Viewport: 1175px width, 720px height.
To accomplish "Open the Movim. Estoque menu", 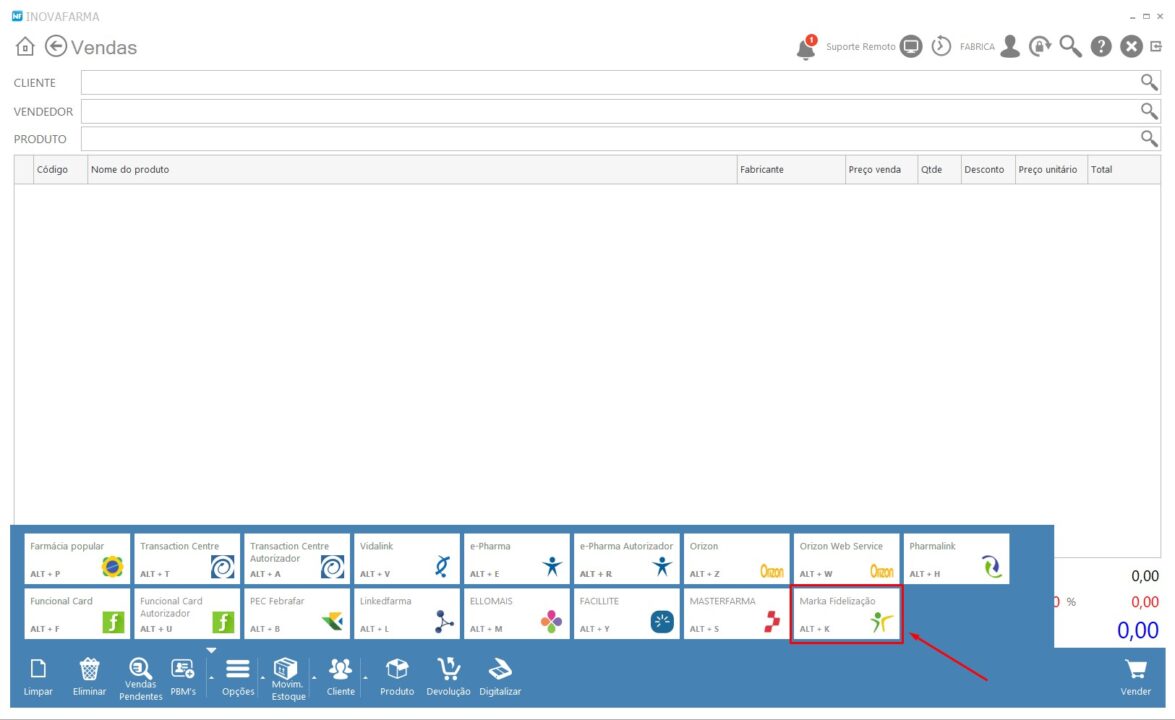I will click(287, 669).
